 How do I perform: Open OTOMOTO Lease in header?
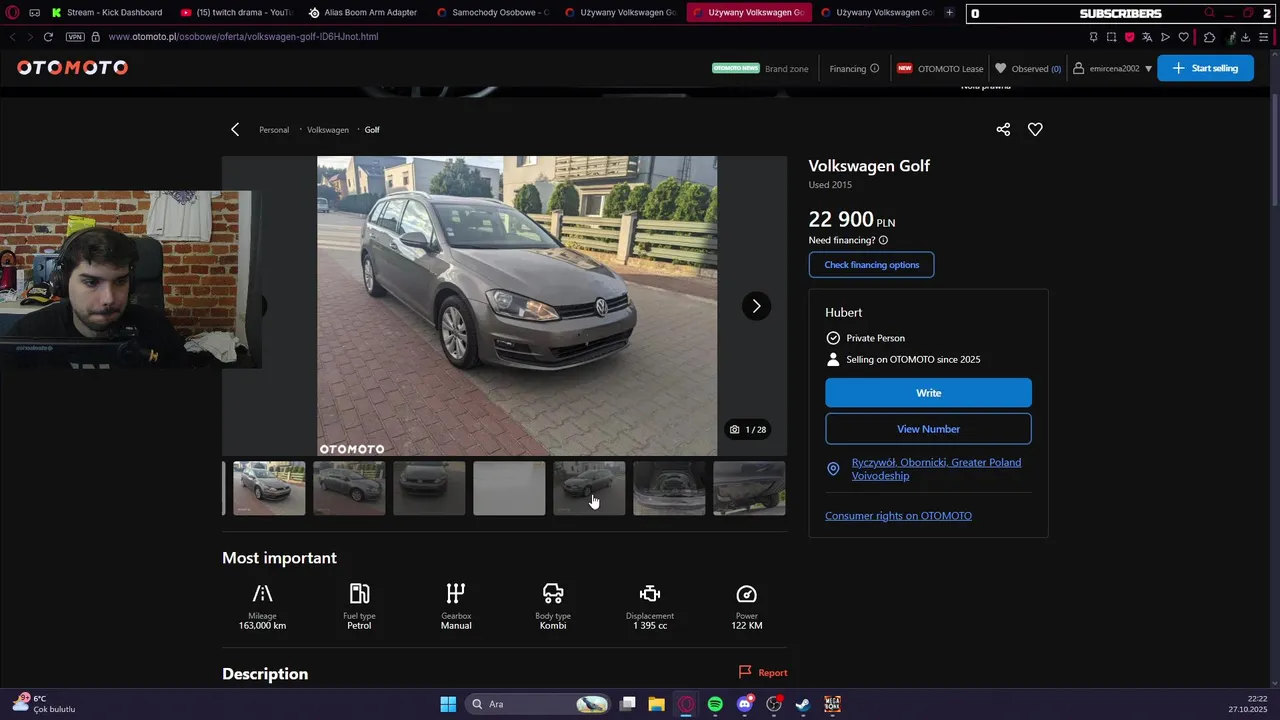coord(940,69)
